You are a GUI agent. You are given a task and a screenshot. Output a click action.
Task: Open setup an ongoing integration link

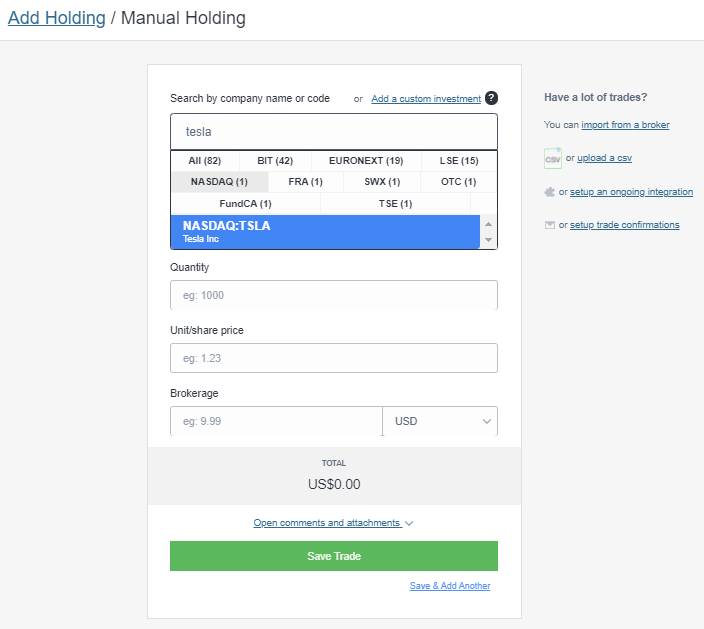[631, 192]
